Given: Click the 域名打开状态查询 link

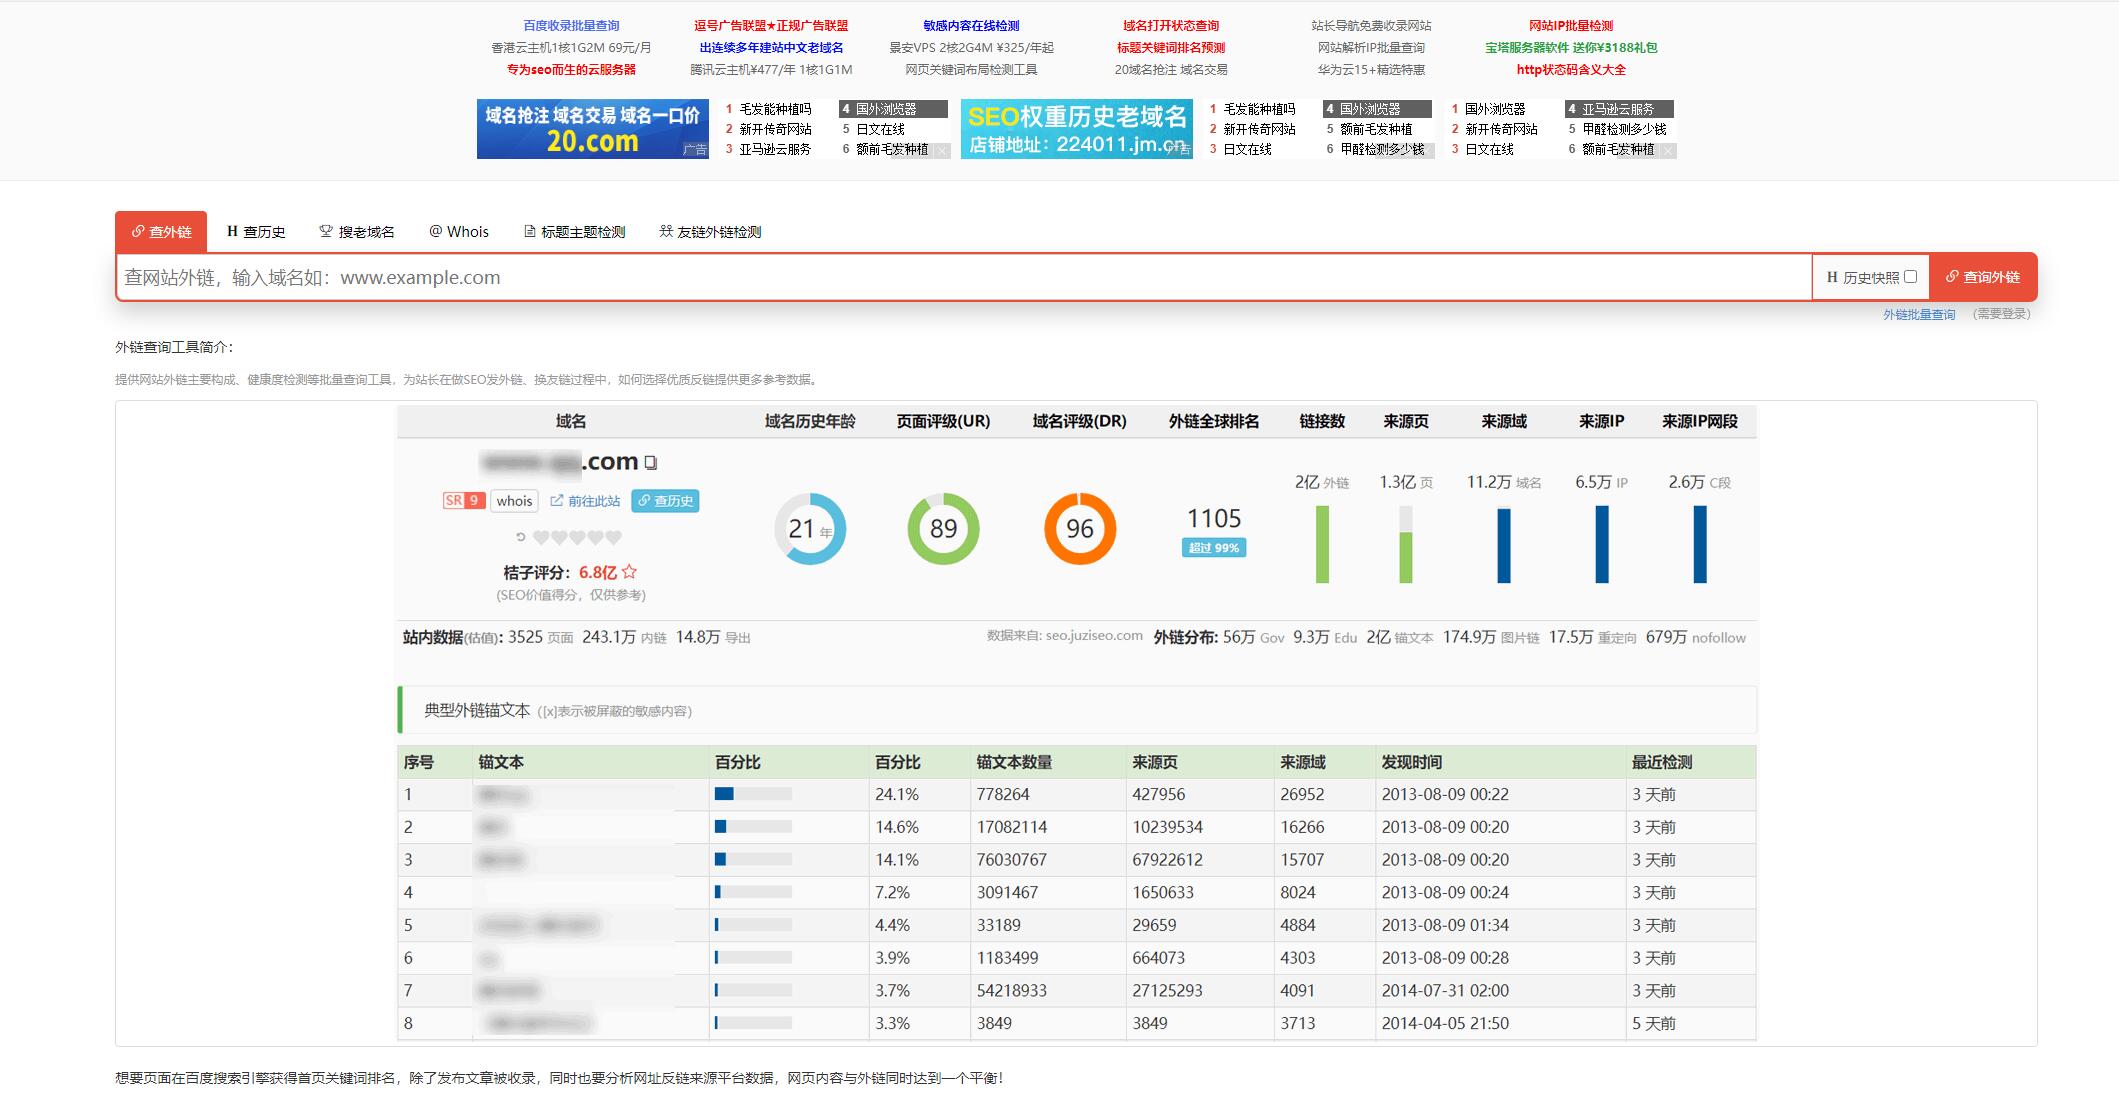Looking at the screenshot, I should (x=1171, y=26).
